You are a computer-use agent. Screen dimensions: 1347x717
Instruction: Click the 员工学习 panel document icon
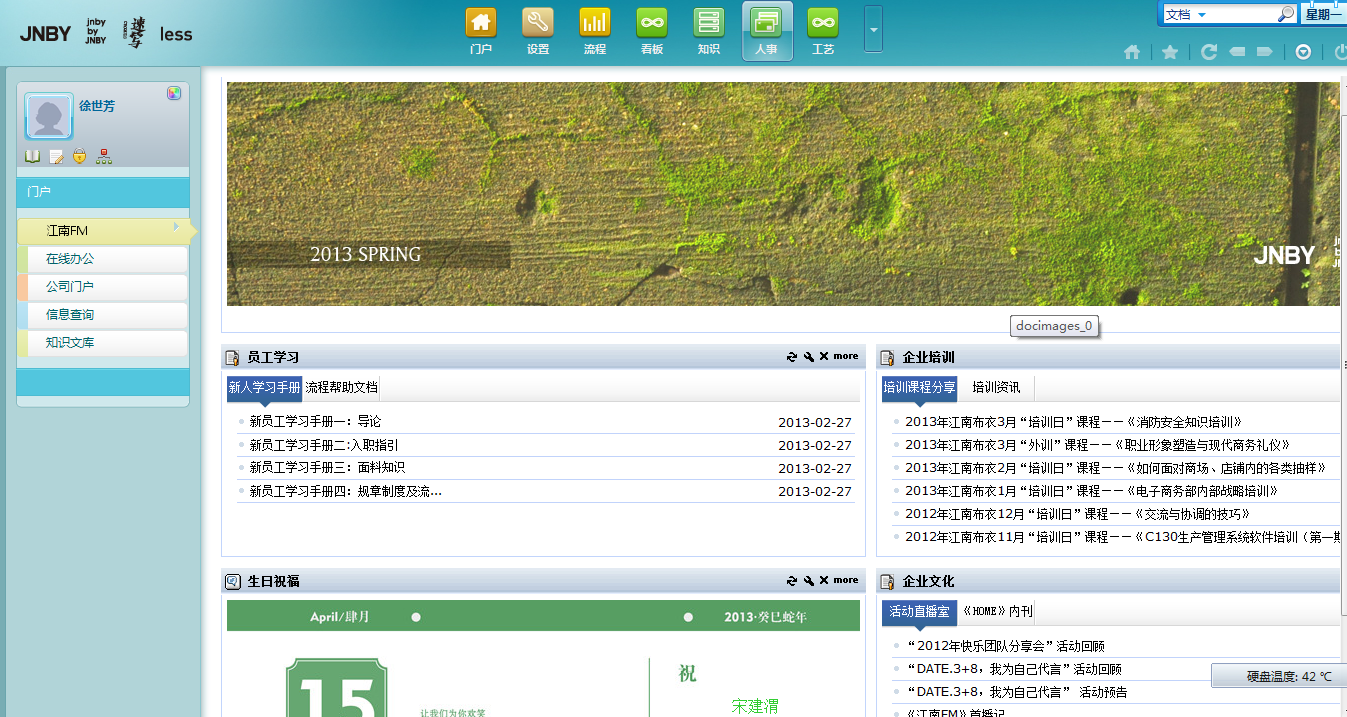point(232,357)
